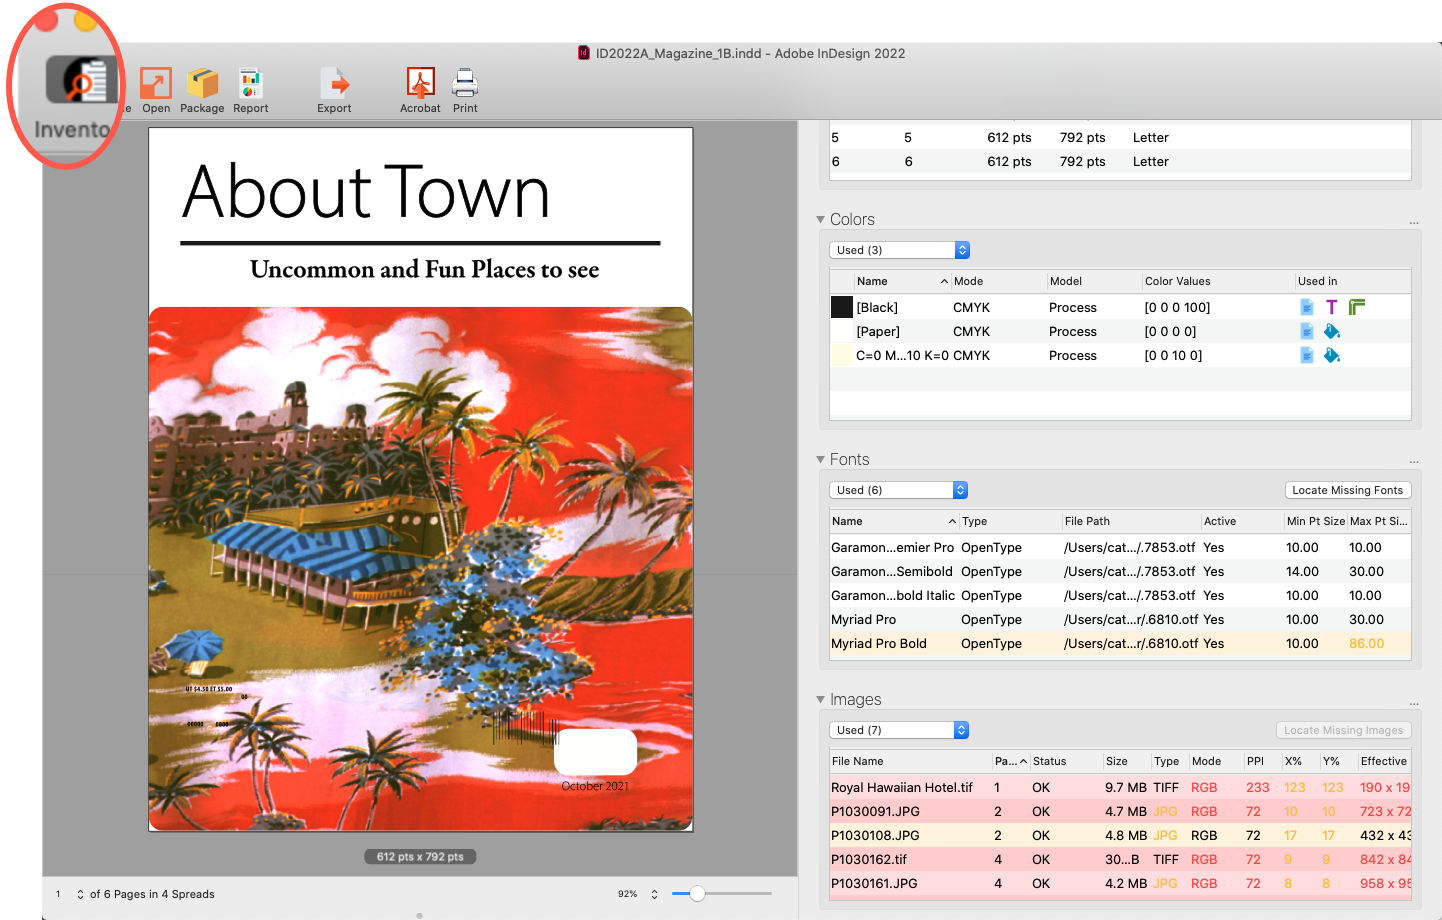Click the orange '86.00' max size value

(1366, 643)
